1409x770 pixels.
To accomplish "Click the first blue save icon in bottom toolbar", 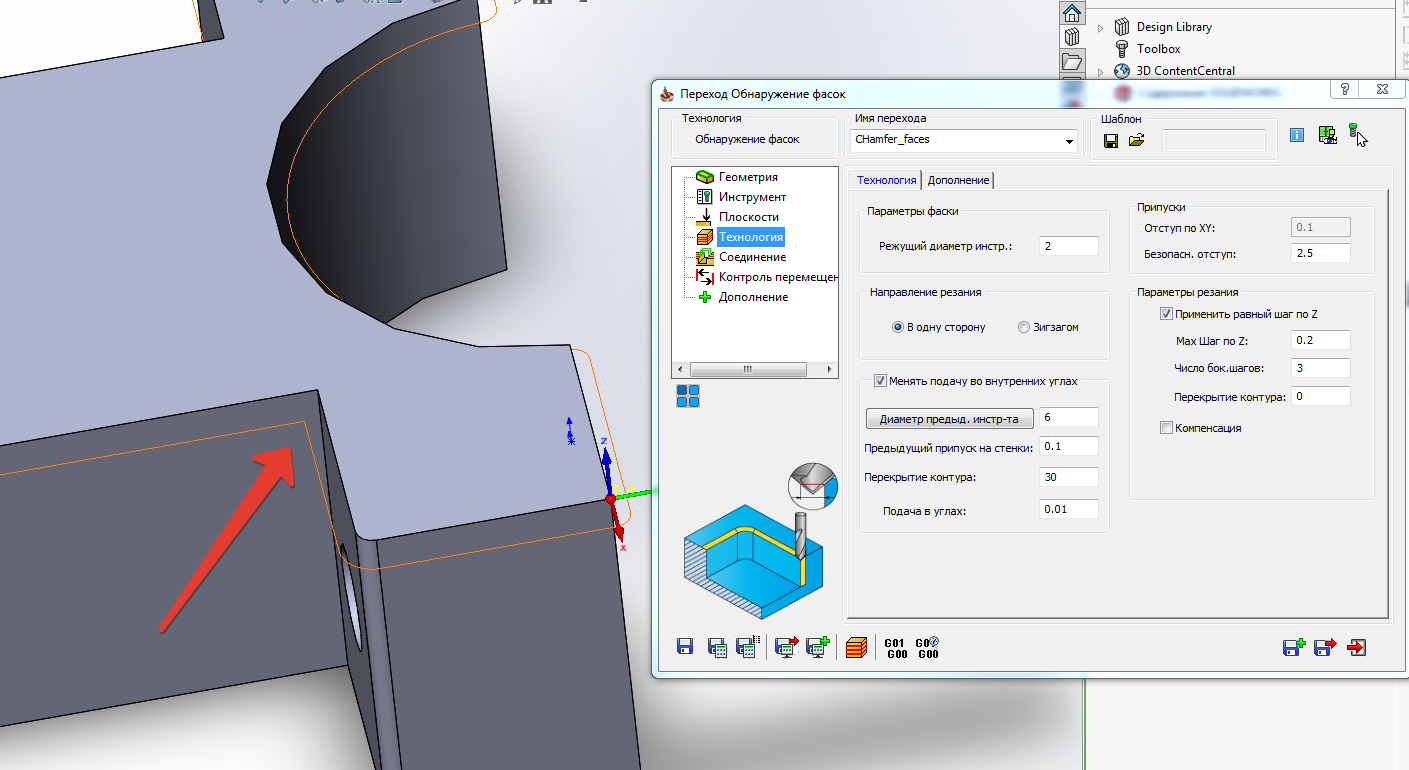I will (685, 647).
